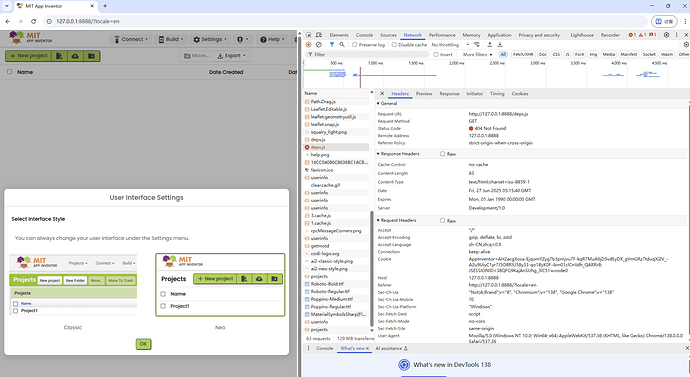This screenshot has width=690, height=377.
Task: Open the Lighthouse panel
Action: click(x=582, y=35)
